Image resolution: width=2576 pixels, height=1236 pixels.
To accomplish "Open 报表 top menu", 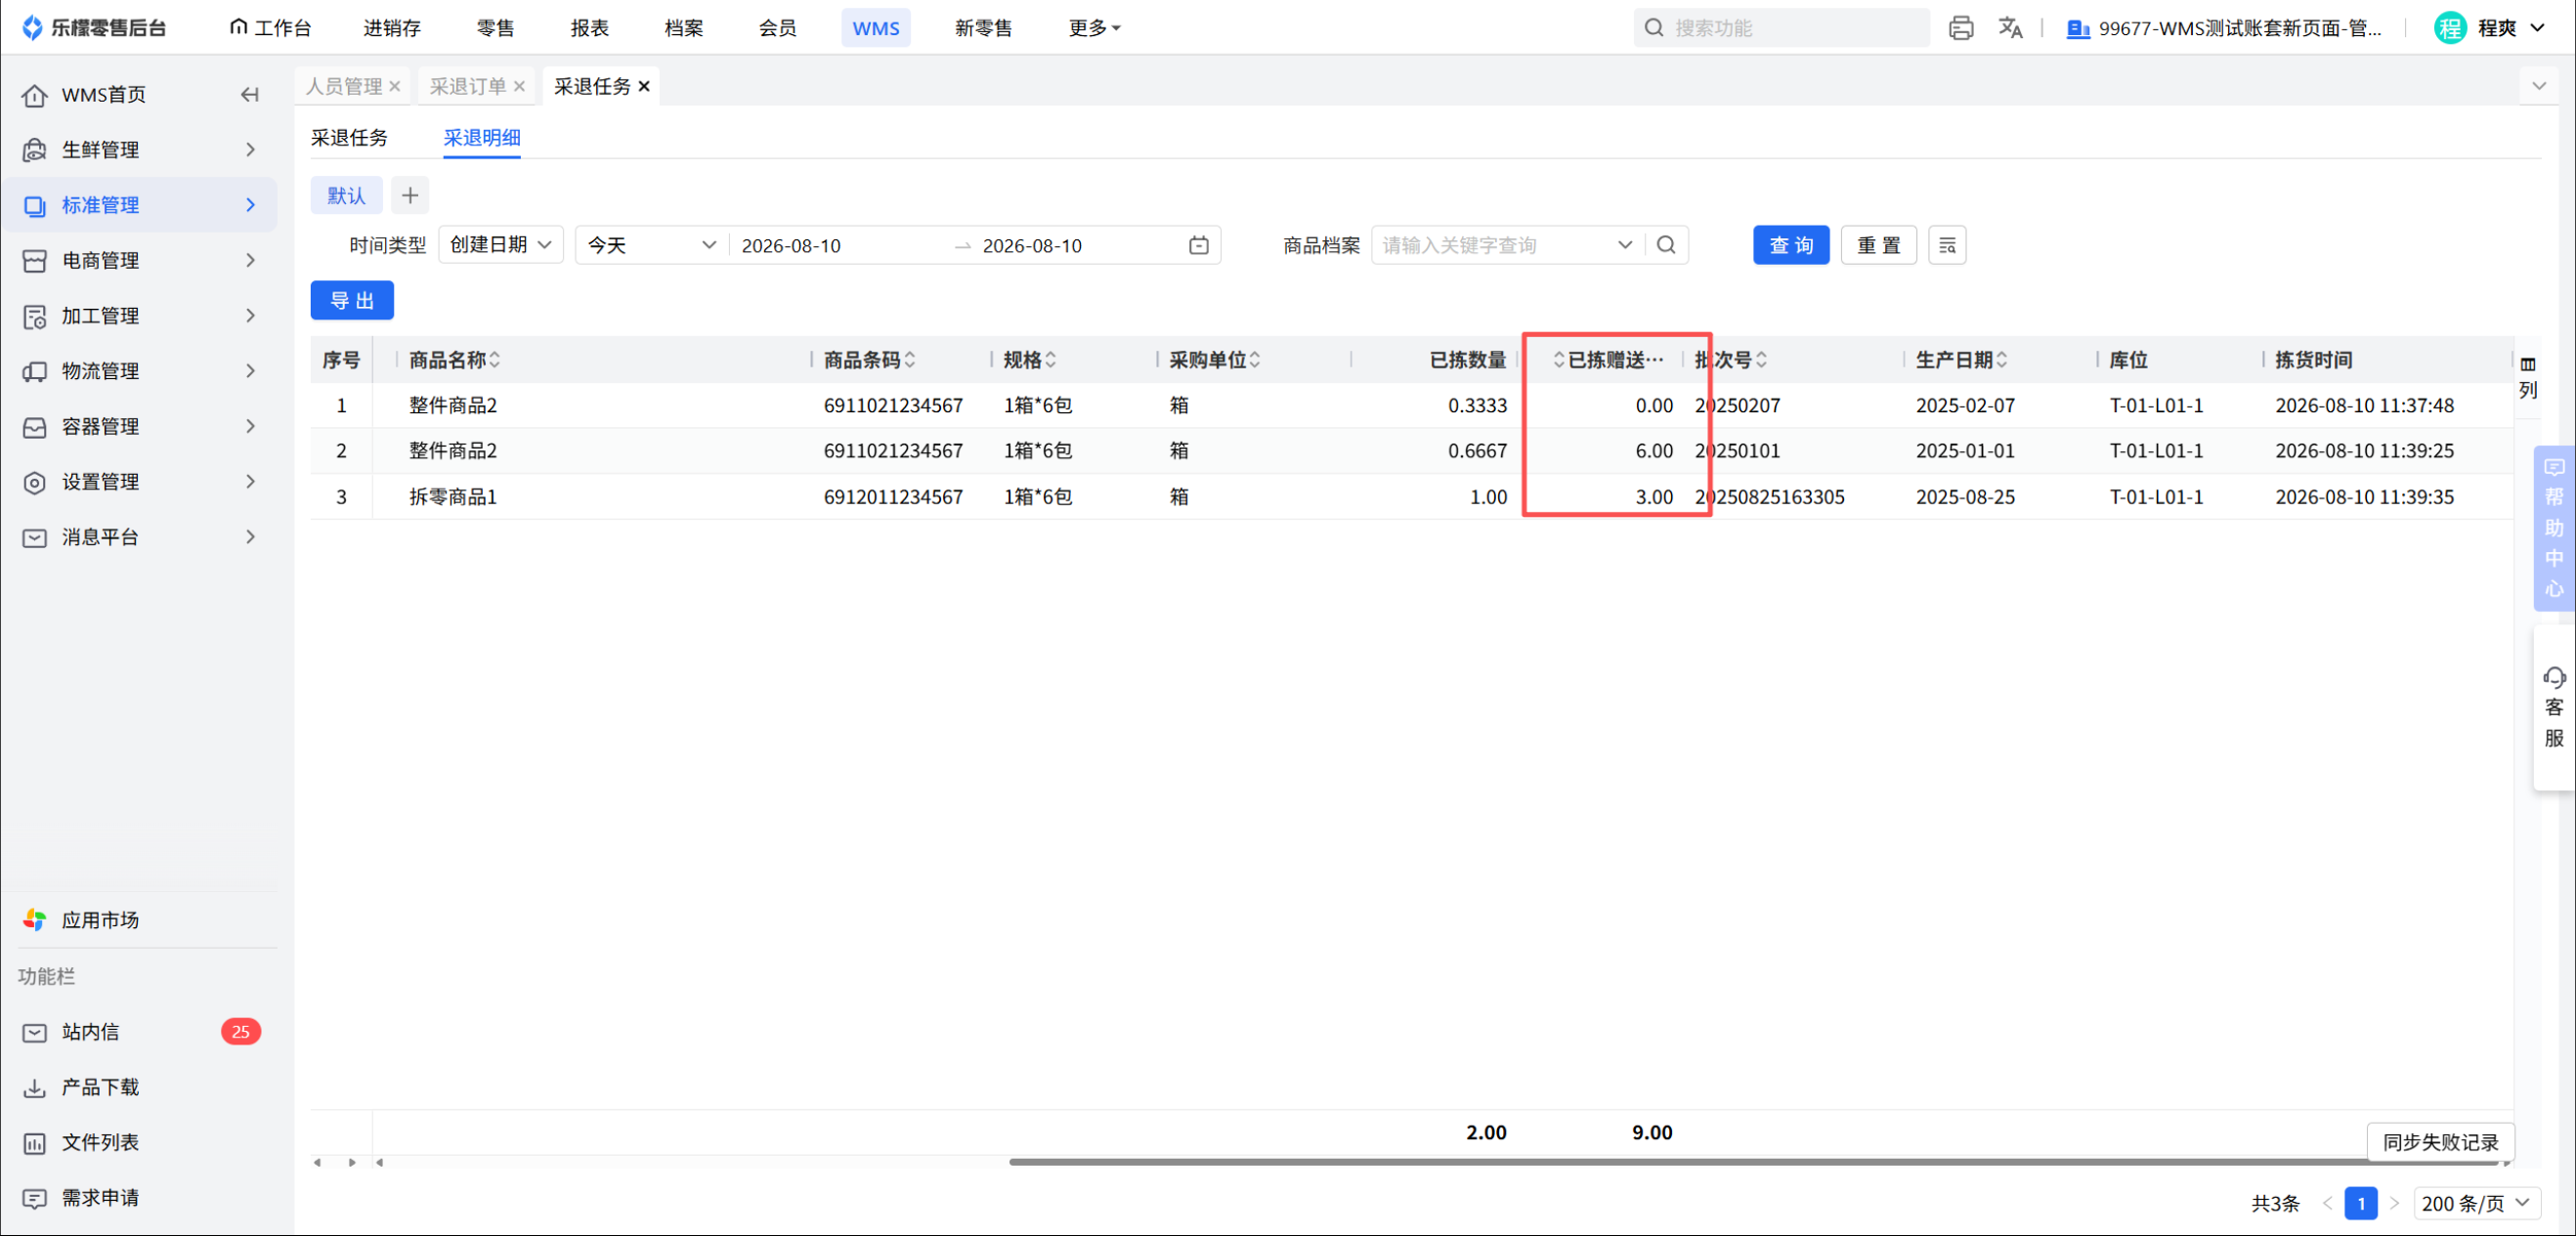I will [x=590, y=28].
